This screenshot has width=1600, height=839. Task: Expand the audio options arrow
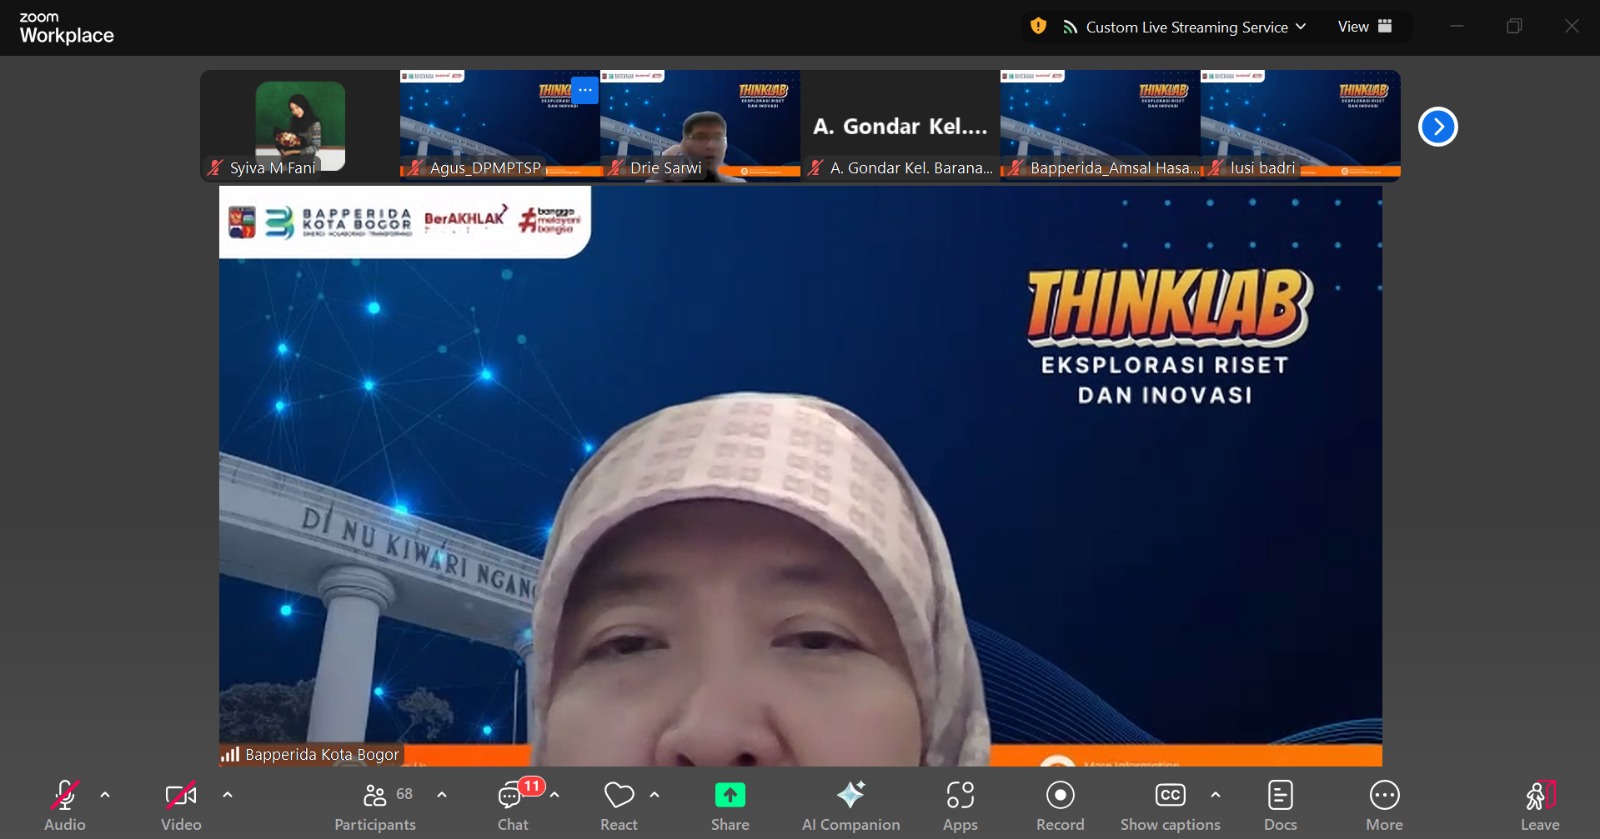point(105,795)
